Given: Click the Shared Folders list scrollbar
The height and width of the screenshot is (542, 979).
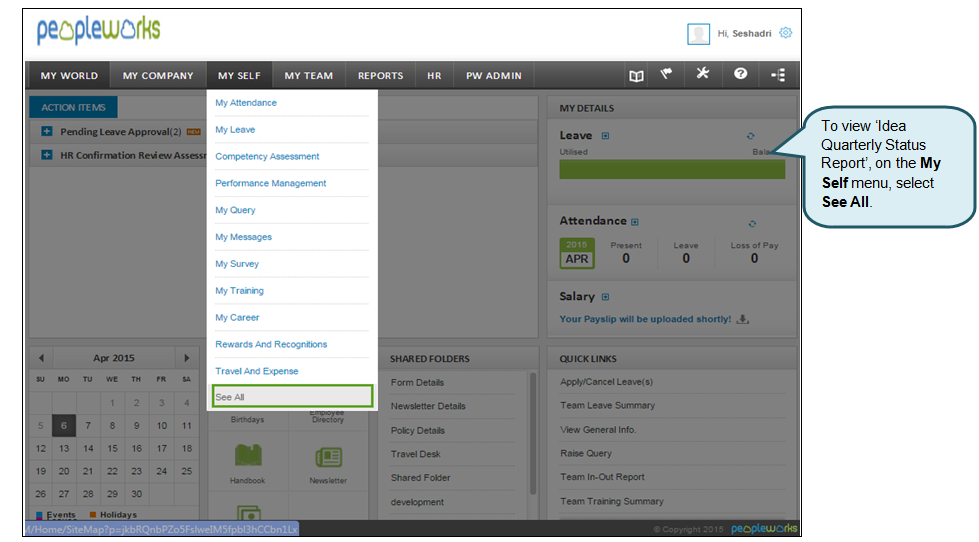Looking at the screenshot, I should click(533, 433).
